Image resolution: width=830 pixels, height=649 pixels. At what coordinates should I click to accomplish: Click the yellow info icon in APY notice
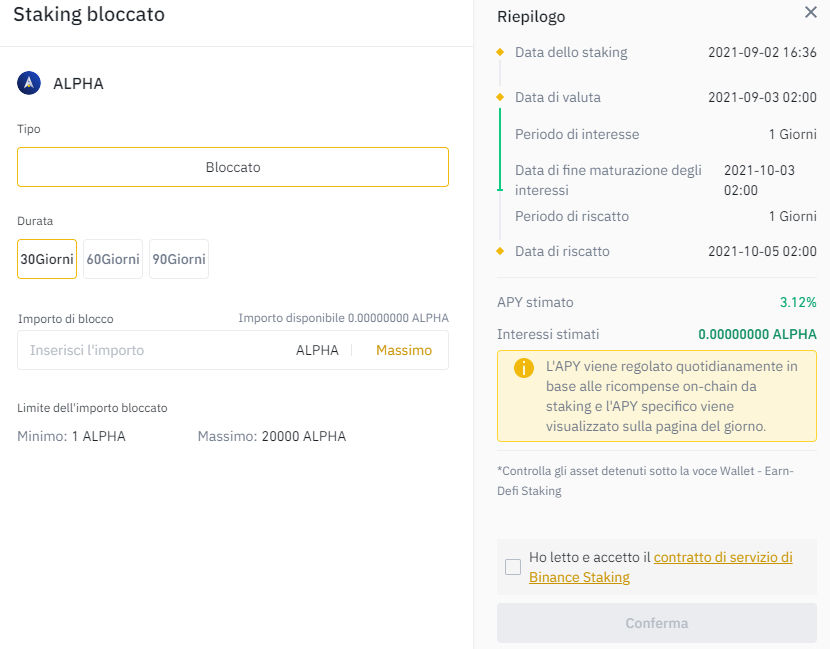tap(524, 367)
